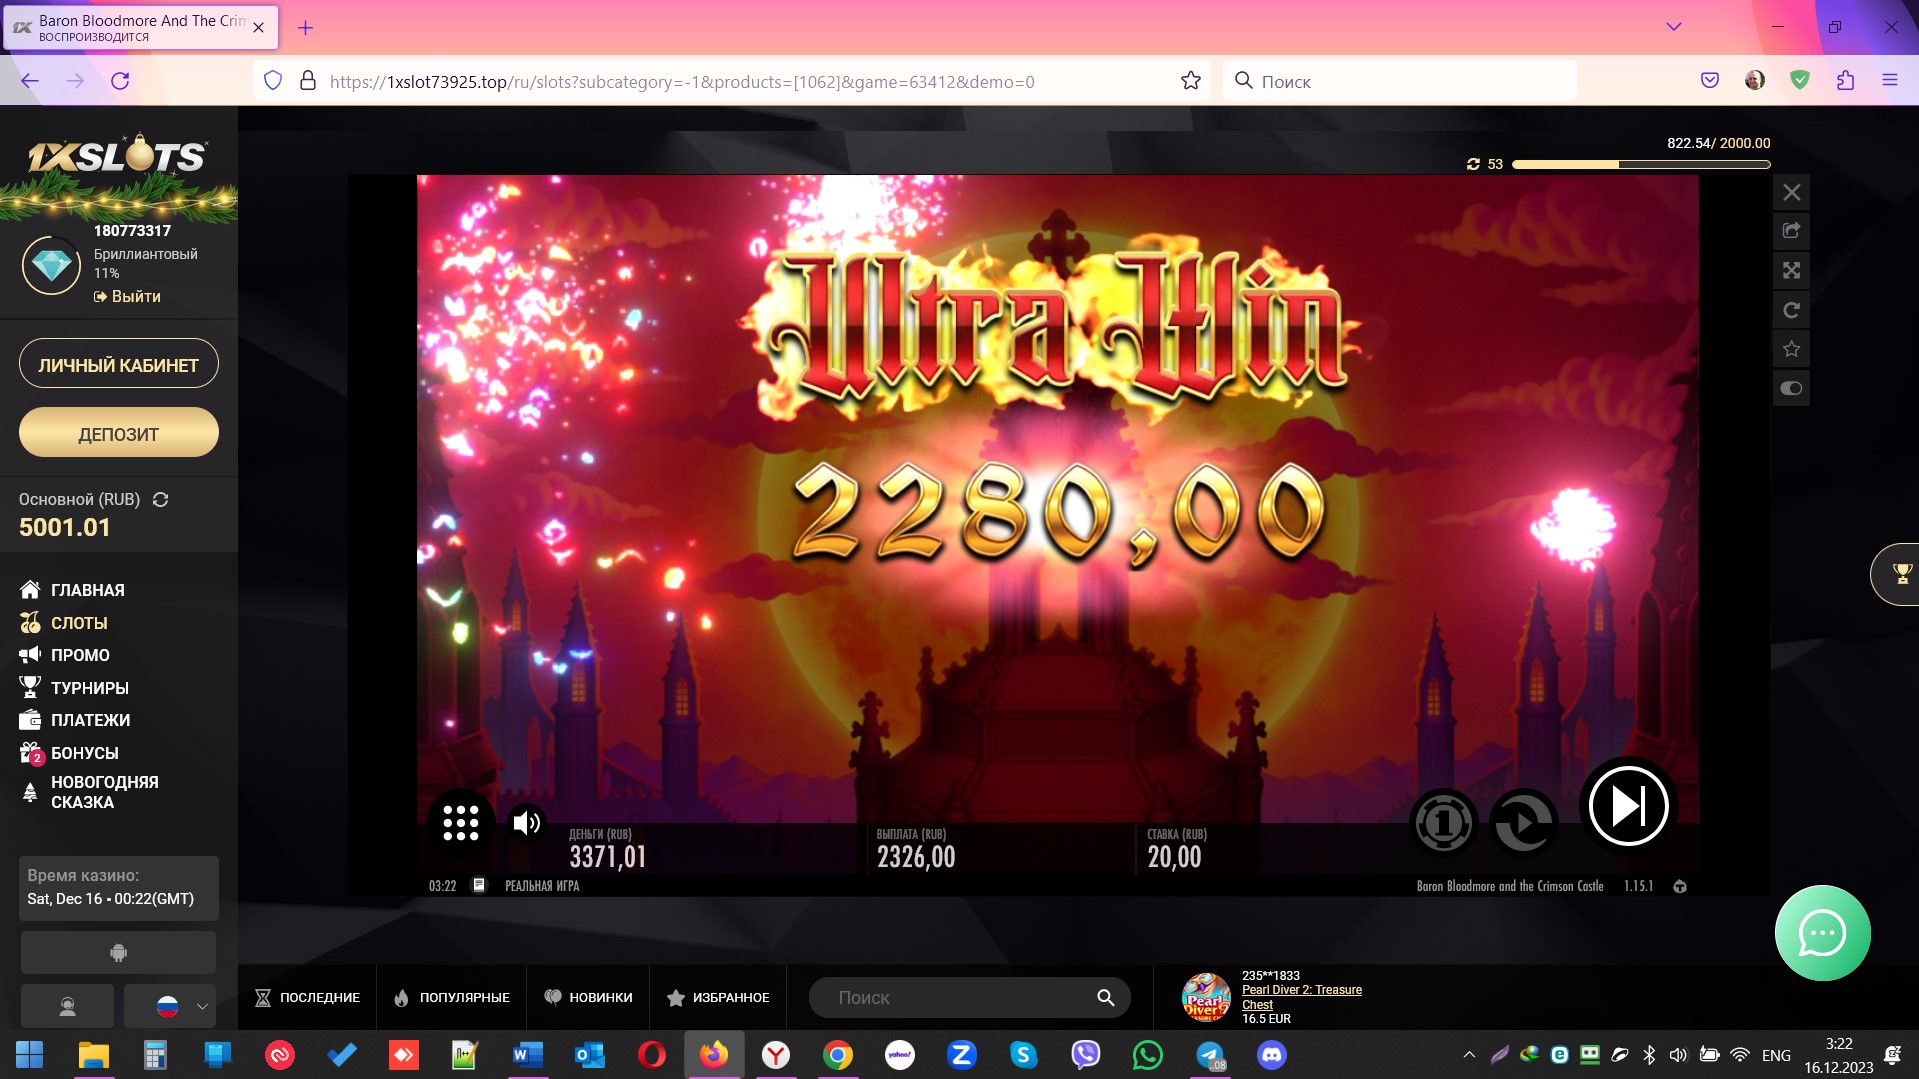Screen dimensions: 1919x1079
Task: Open the Android app download button
Action: pyautogui.click(x=118, y=952)
